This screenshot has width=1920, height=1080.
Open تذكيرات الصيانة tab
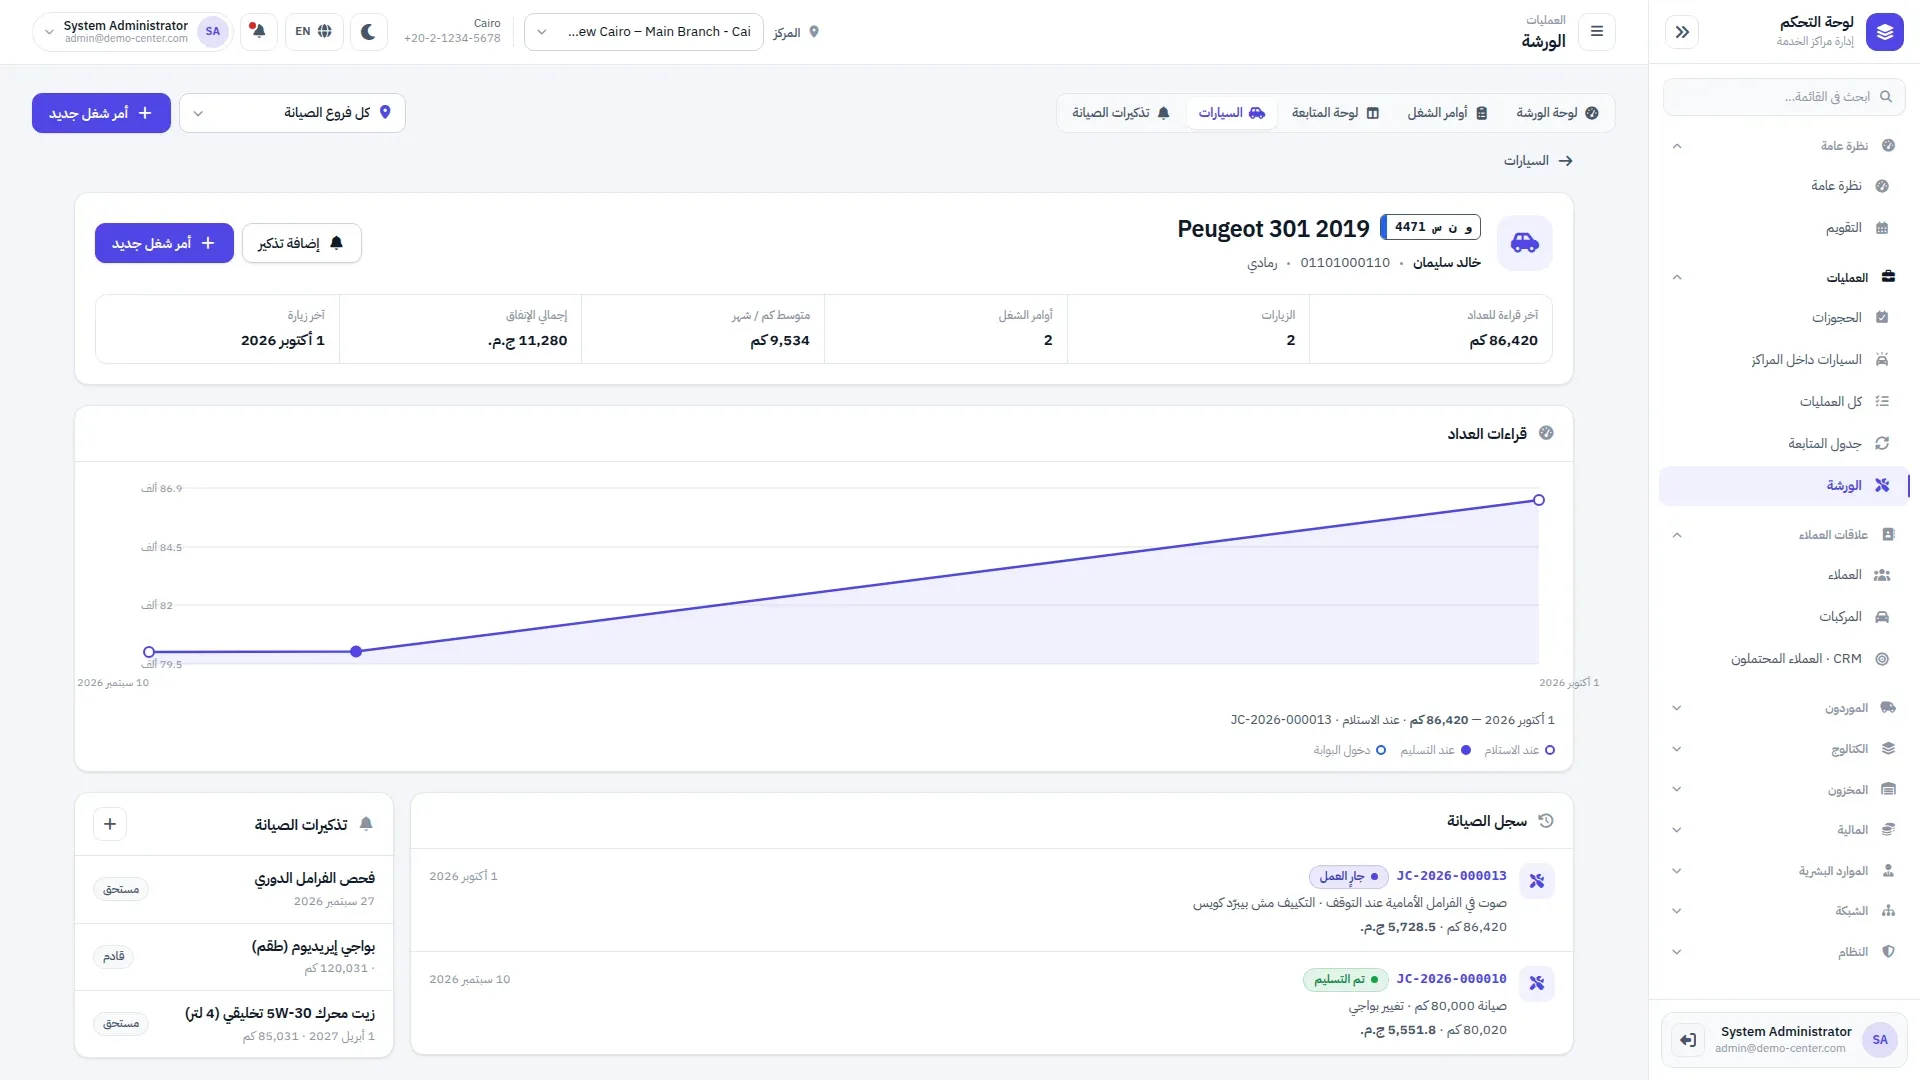(x=1121, y=113)
